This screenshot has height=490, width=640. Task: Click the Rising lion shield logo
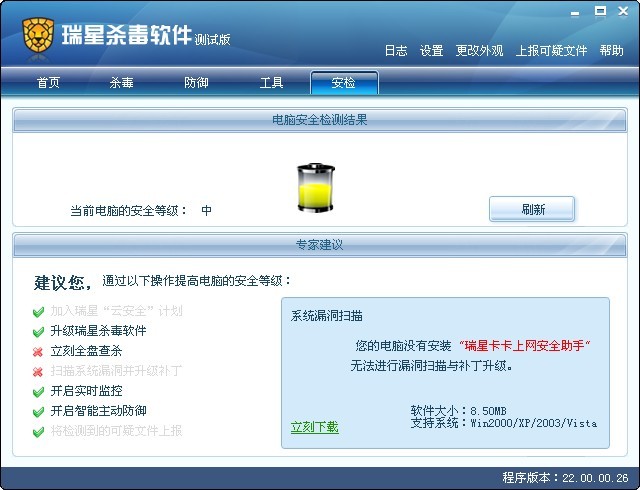38,35
